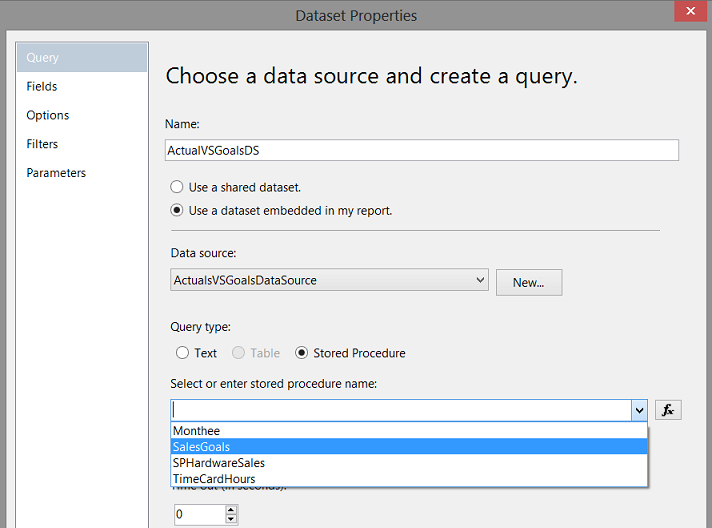Expand the Data source dropdown

coord(479,281)
